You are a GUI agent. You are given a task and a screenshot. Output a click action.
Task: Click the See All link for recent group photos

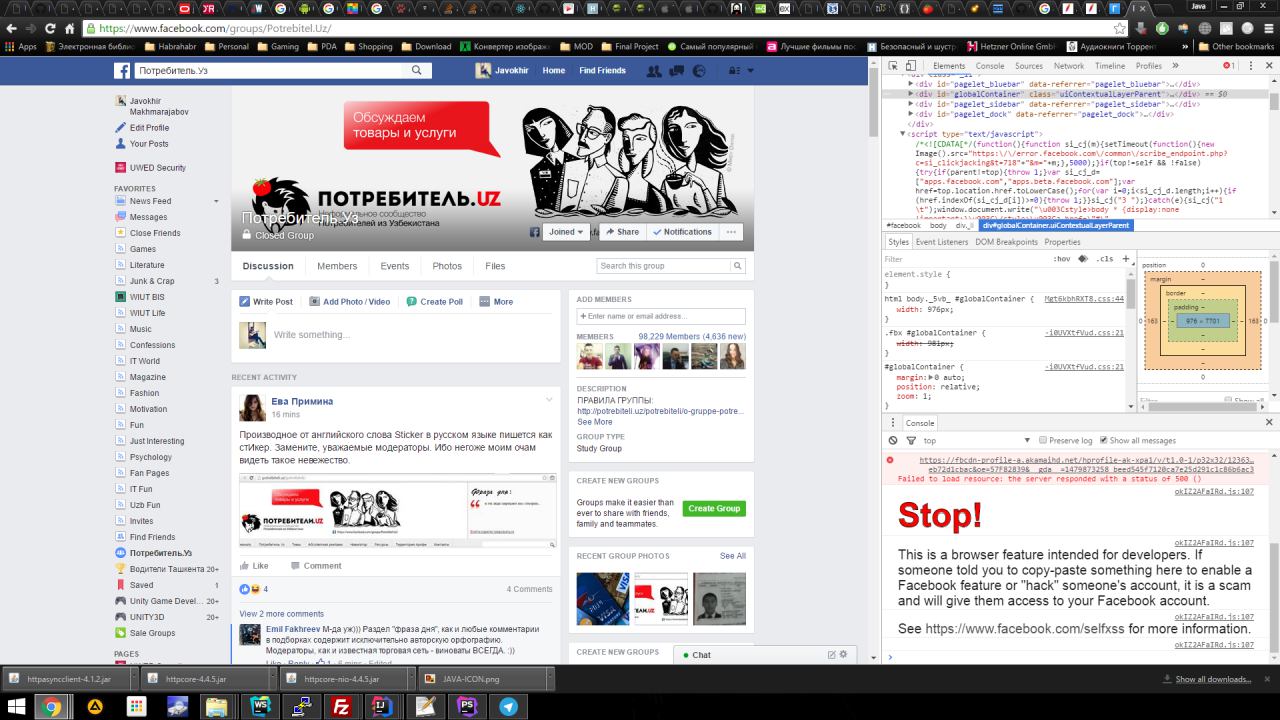click(733, 556)
